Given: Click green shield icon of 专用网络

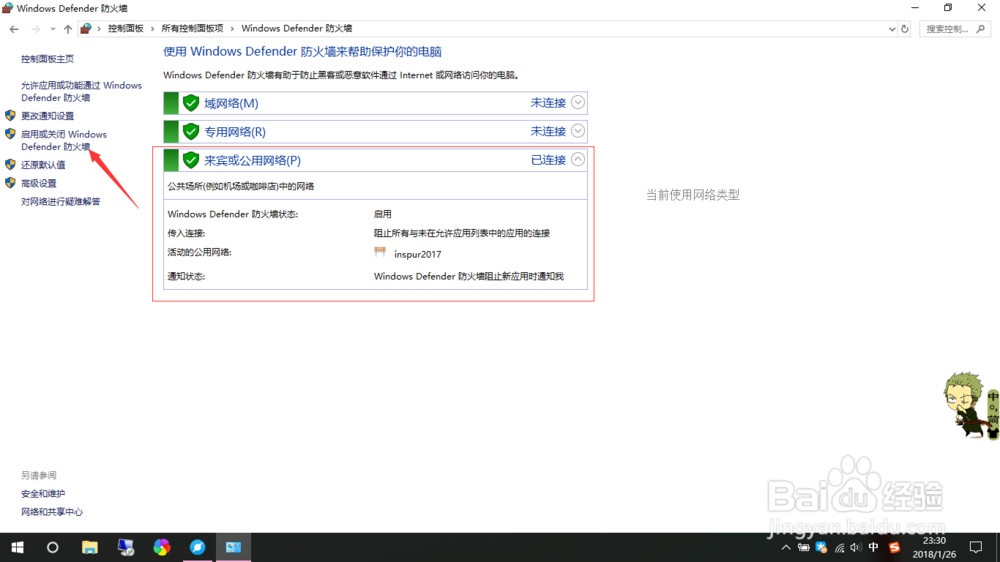Looking at the screenshot, I should click(x=191, y=131).
